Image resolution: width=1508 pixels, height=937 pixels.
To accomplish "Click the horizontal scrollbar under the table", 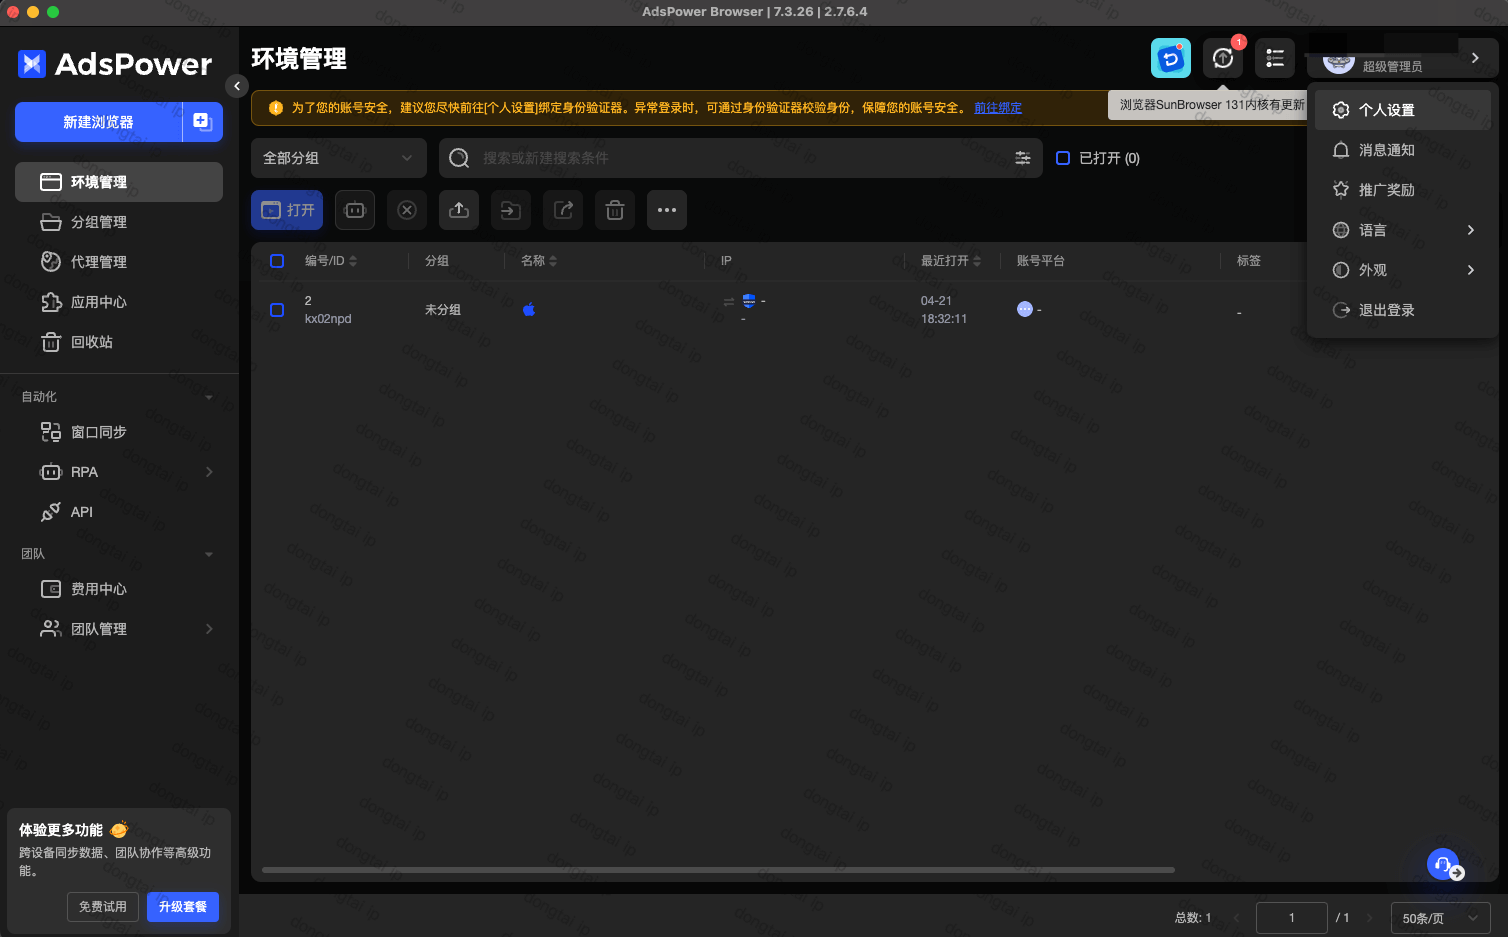I will coord(718,870).
